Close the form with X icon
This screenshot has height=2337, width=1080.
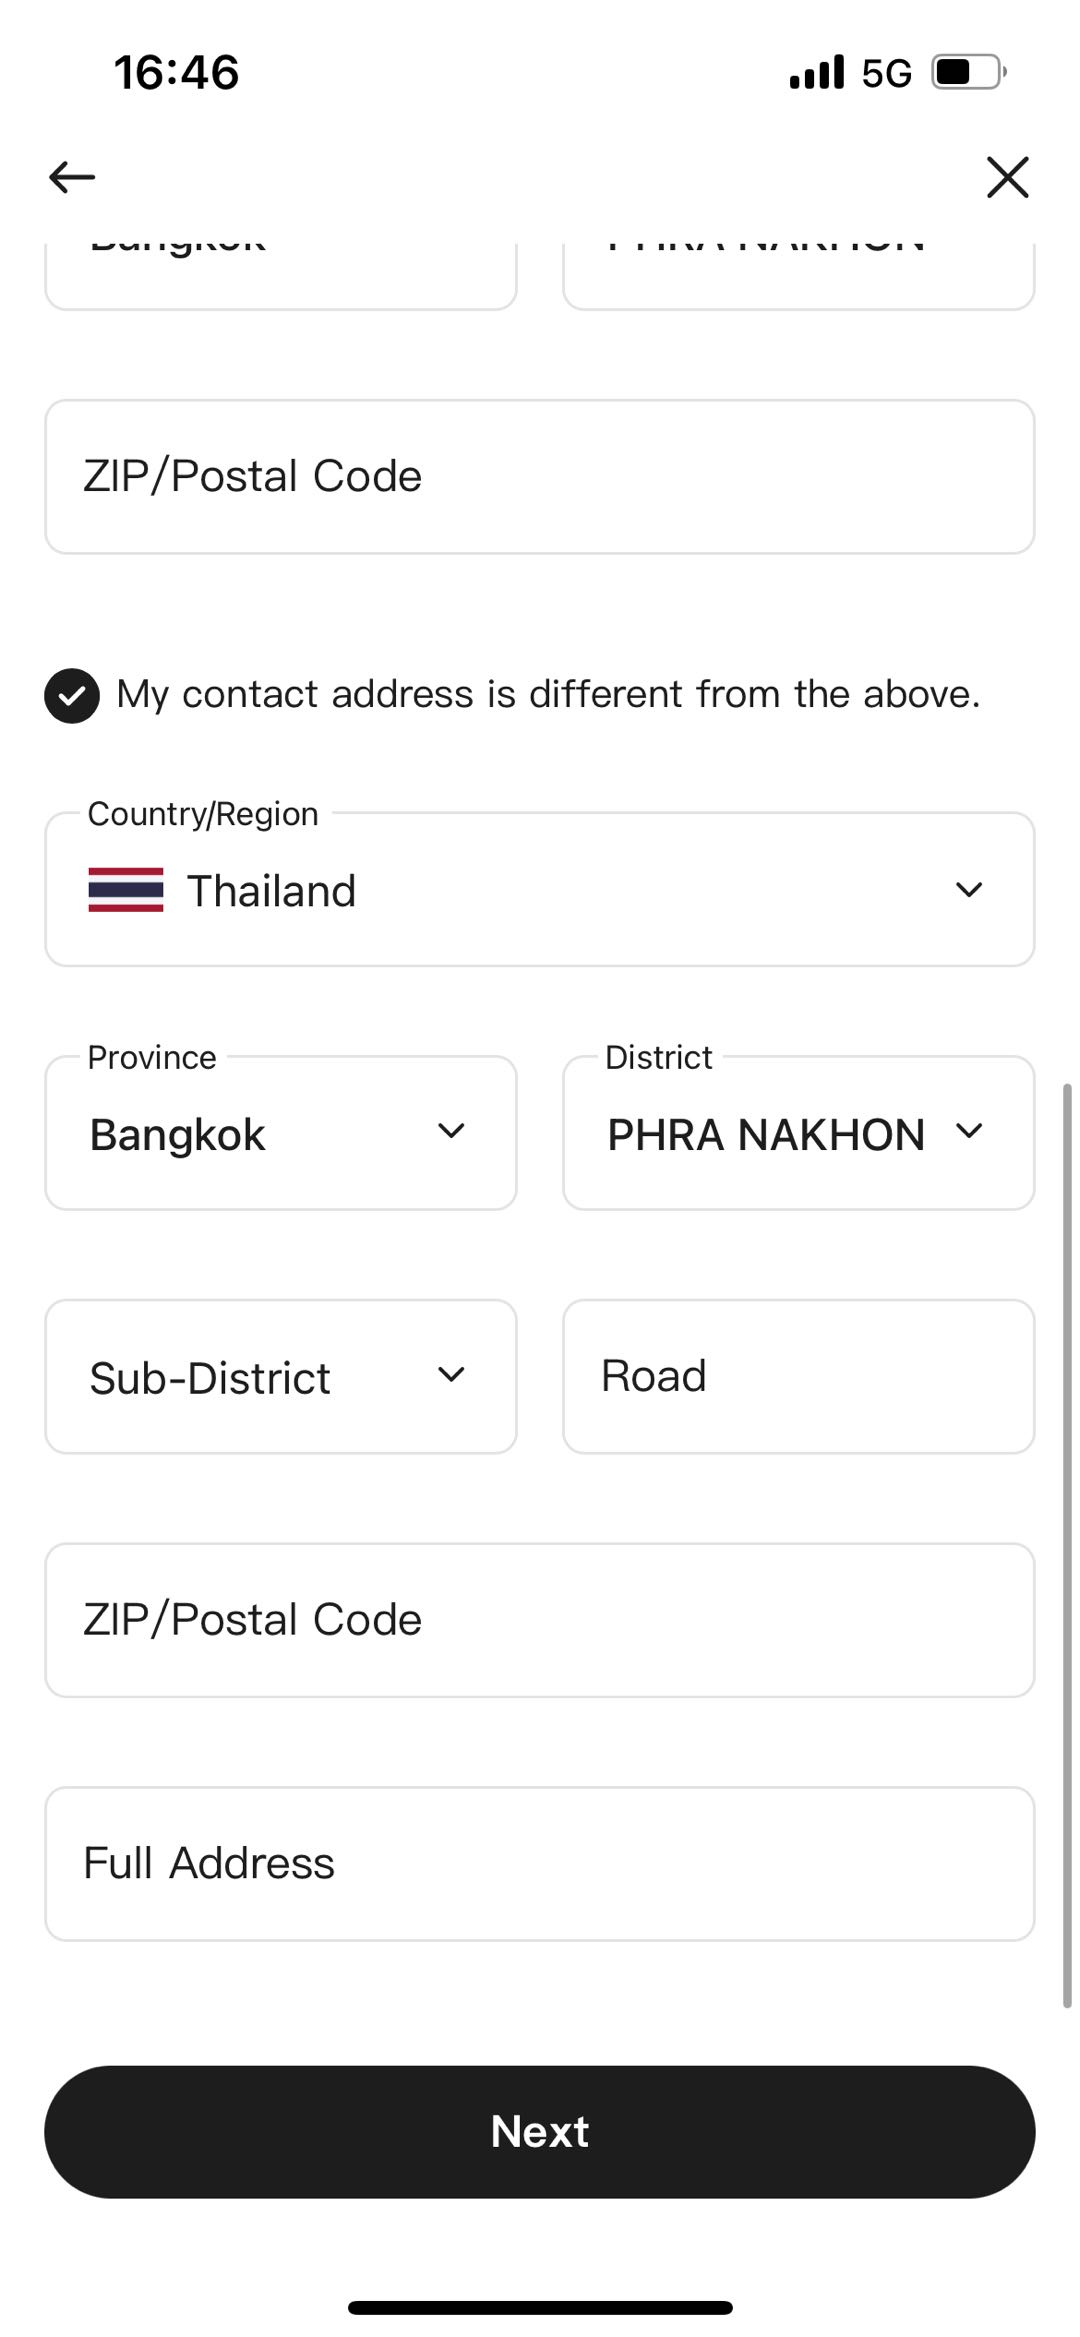pos(1007,177)
